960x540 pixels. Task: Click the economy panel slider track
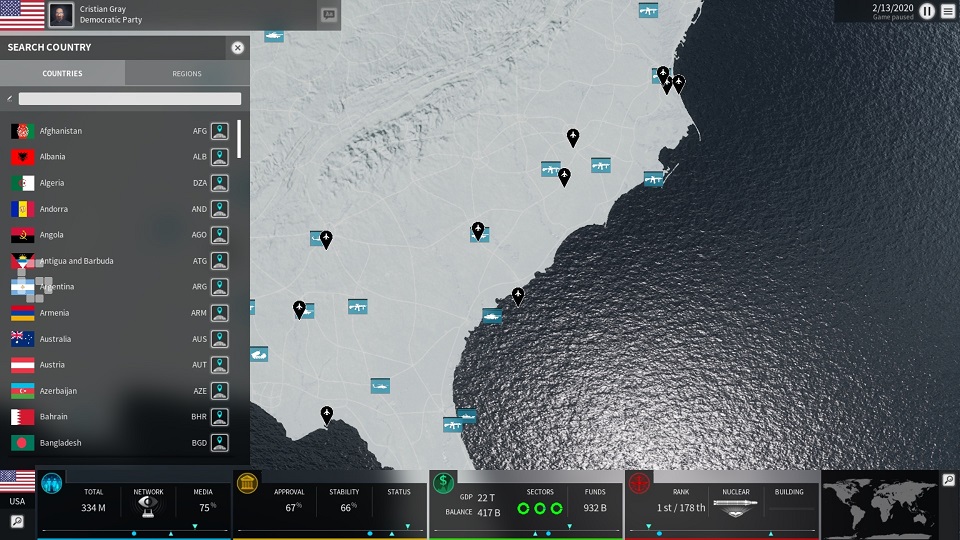point(526,531)
